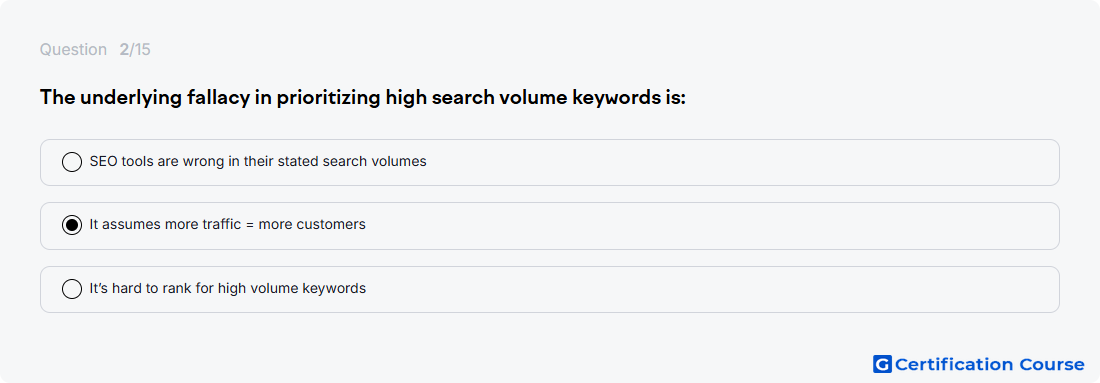Image resolution: width=1100 pixels, height=383 pixels.
Task: Click the 2/15 question counter
Action: click(135, 50)
